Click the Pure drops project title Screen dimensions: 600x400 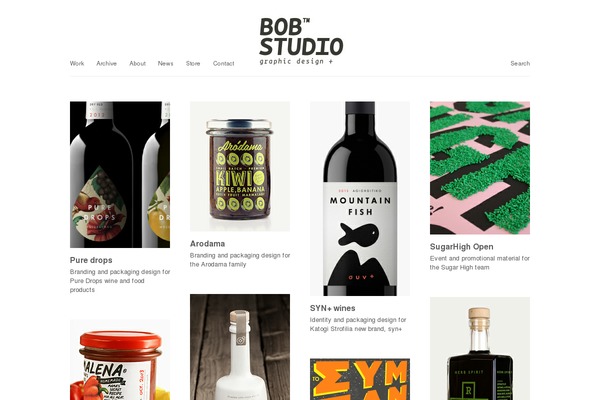[x=91, y=260]
